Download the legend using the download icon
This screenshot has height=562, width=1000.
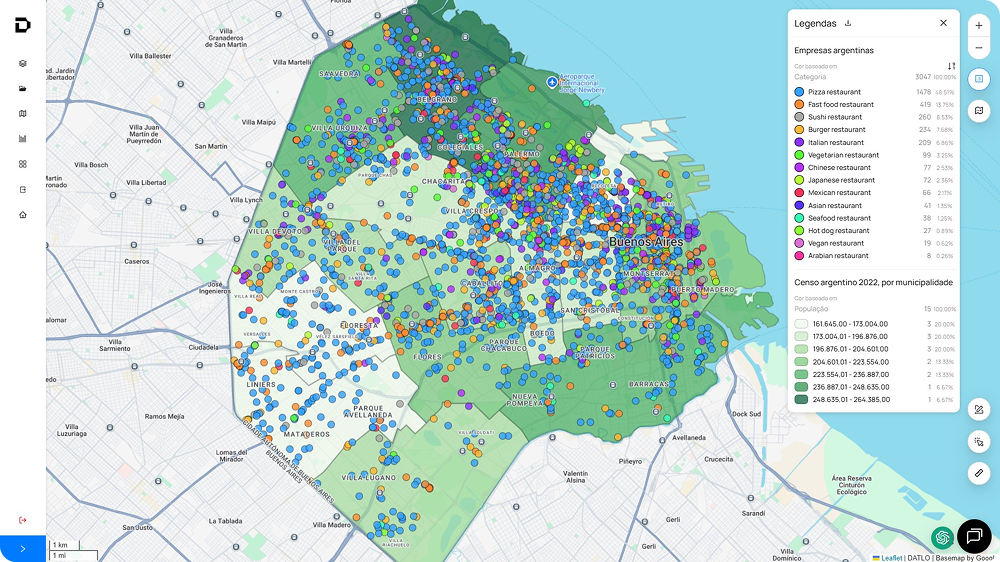click(848, 23)
